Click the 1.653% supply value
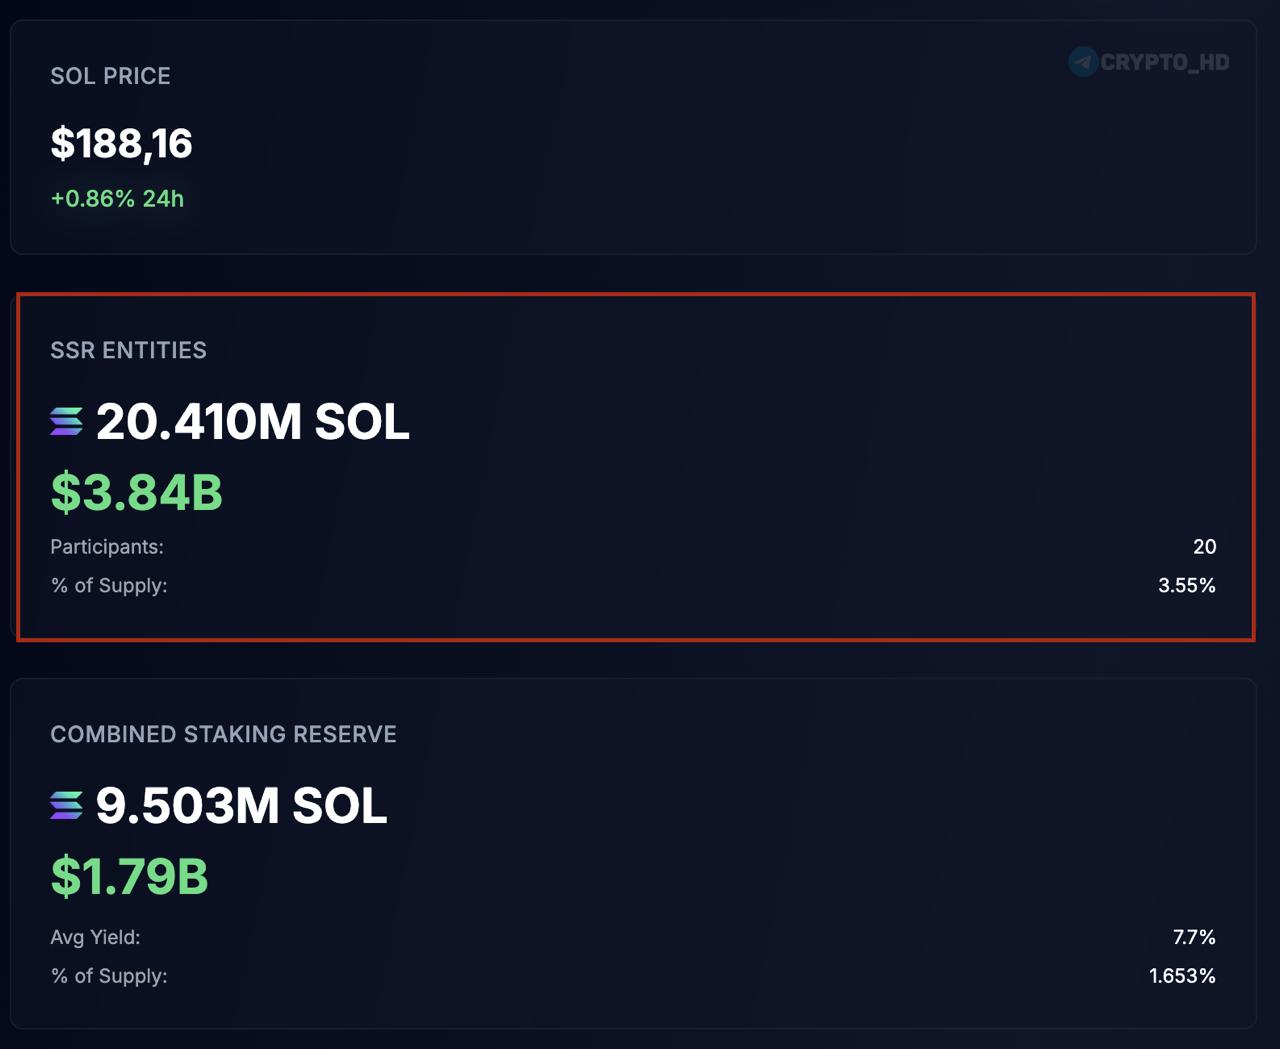The width and height of the screenshot is (1280, 1049). tap(1182, 976)
